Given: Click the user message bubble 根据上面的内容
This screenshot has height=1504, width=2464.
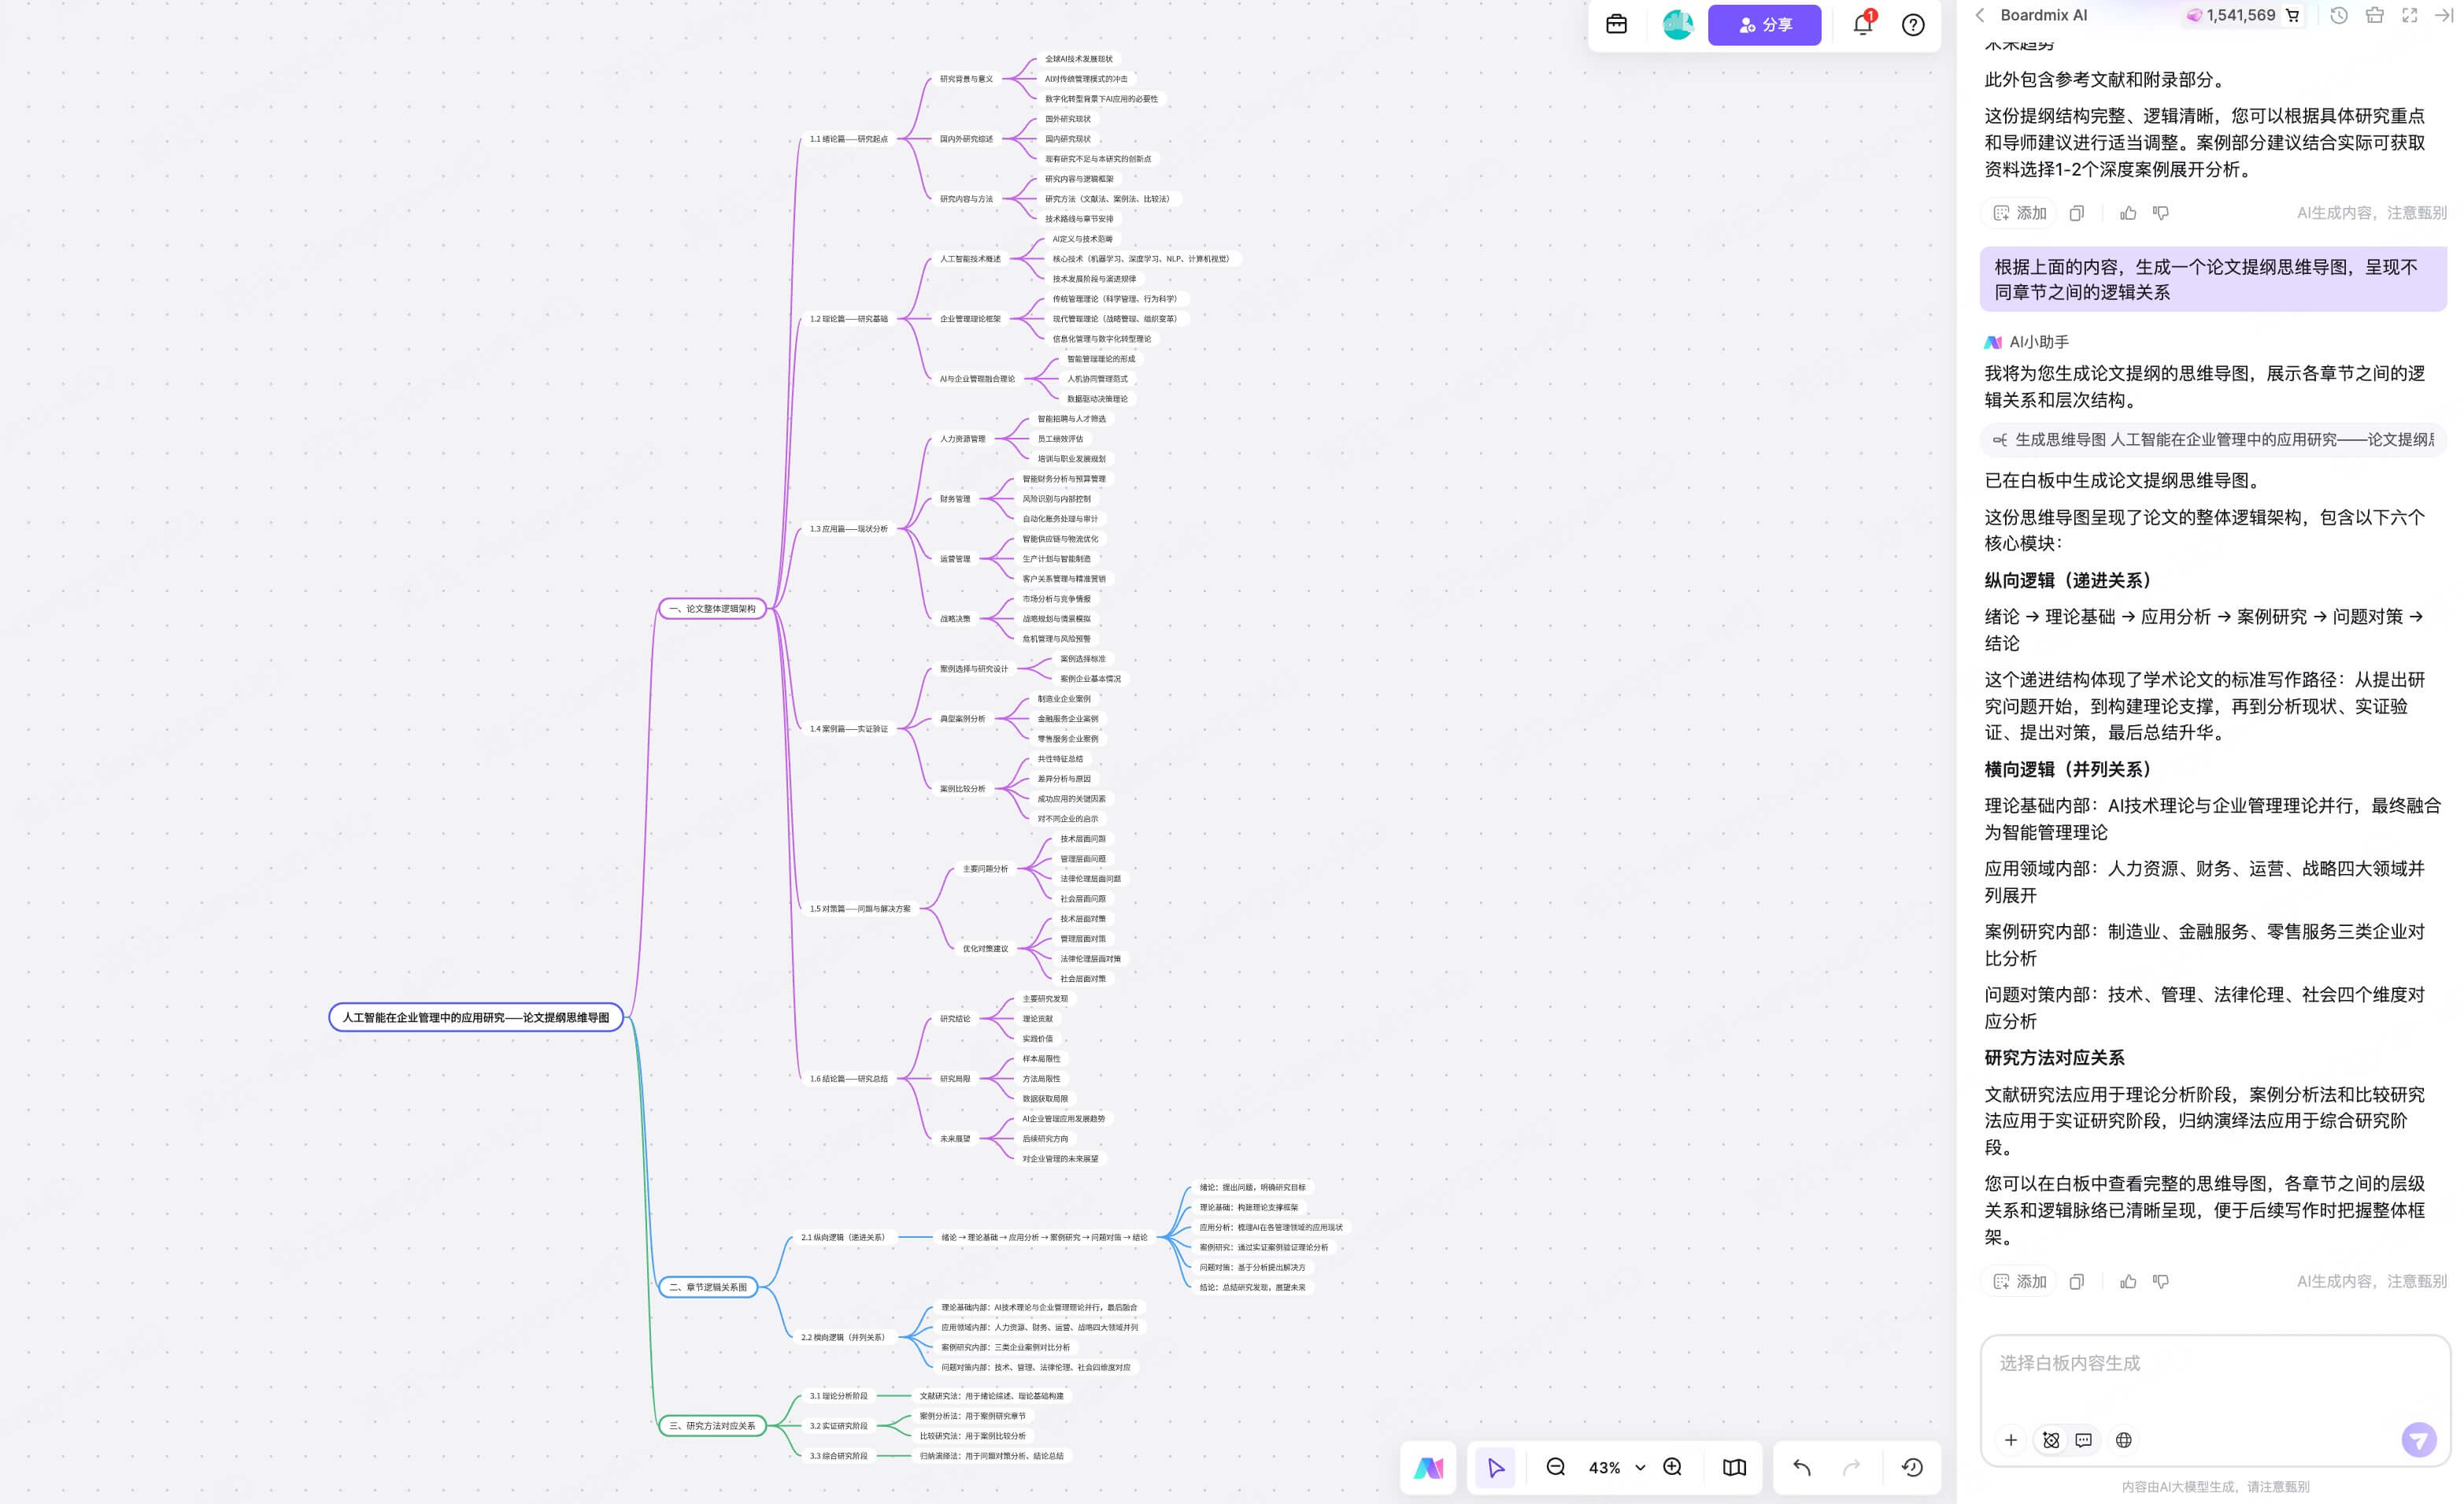Looking at the screenshot, I should click(x=2213, y=279).
